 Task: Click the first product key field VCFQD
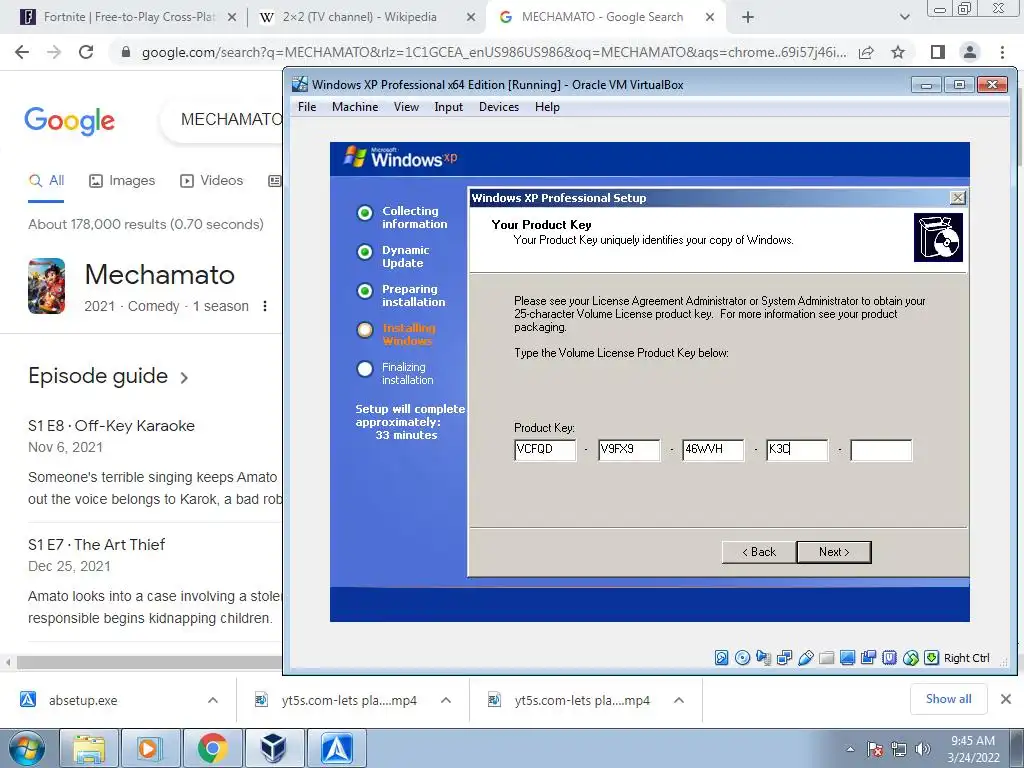coord(545,449)
